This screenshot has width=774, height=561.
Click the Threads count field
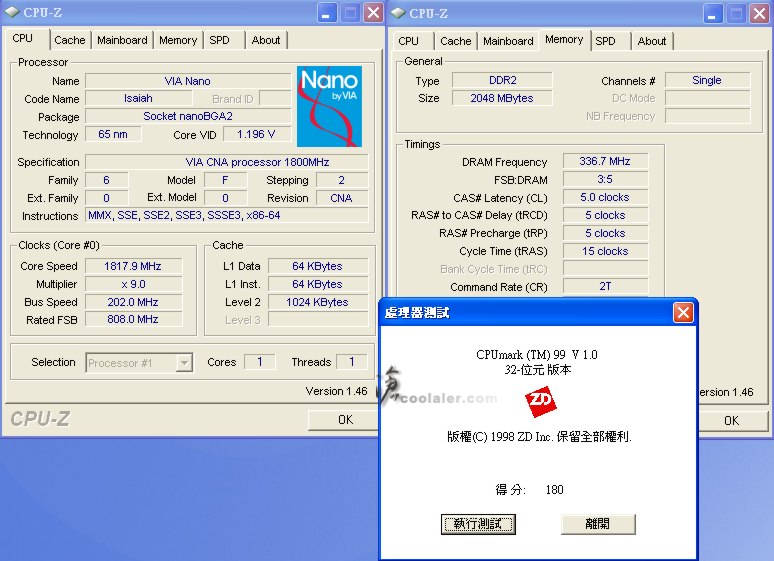(x=352, y=362)
